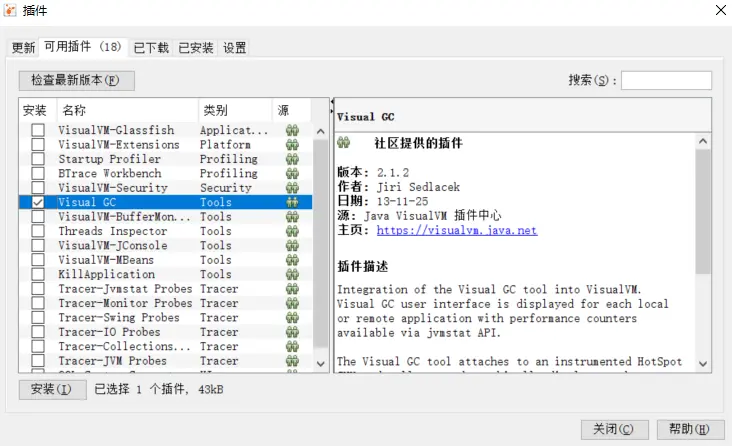Click the plugin window's title bar app icon
The height and width of the screenshot is (446, 732).
(x=10, y=10)
